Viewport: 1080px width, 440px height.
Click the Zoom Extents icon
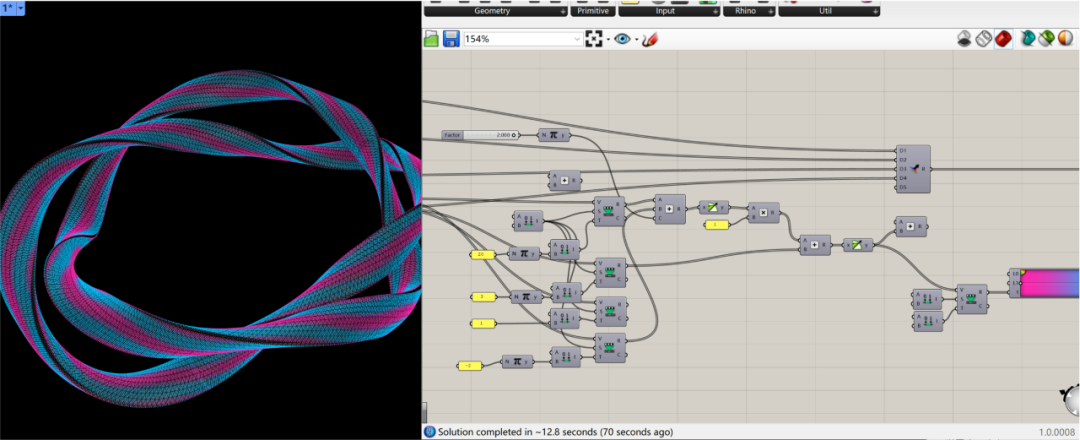coord(596,39)
